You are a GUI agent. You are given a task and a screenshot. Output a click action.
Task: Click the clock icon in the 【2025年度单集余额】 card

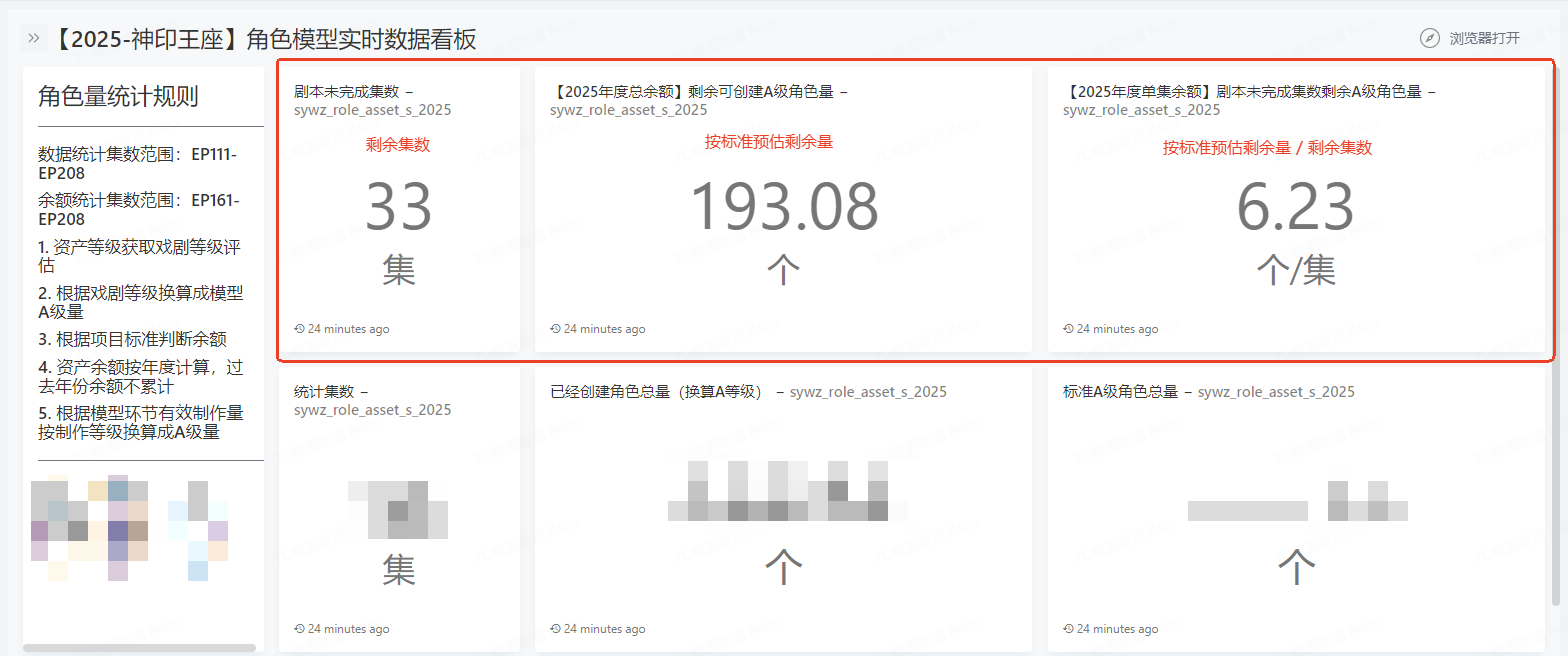pos(1068,329)
